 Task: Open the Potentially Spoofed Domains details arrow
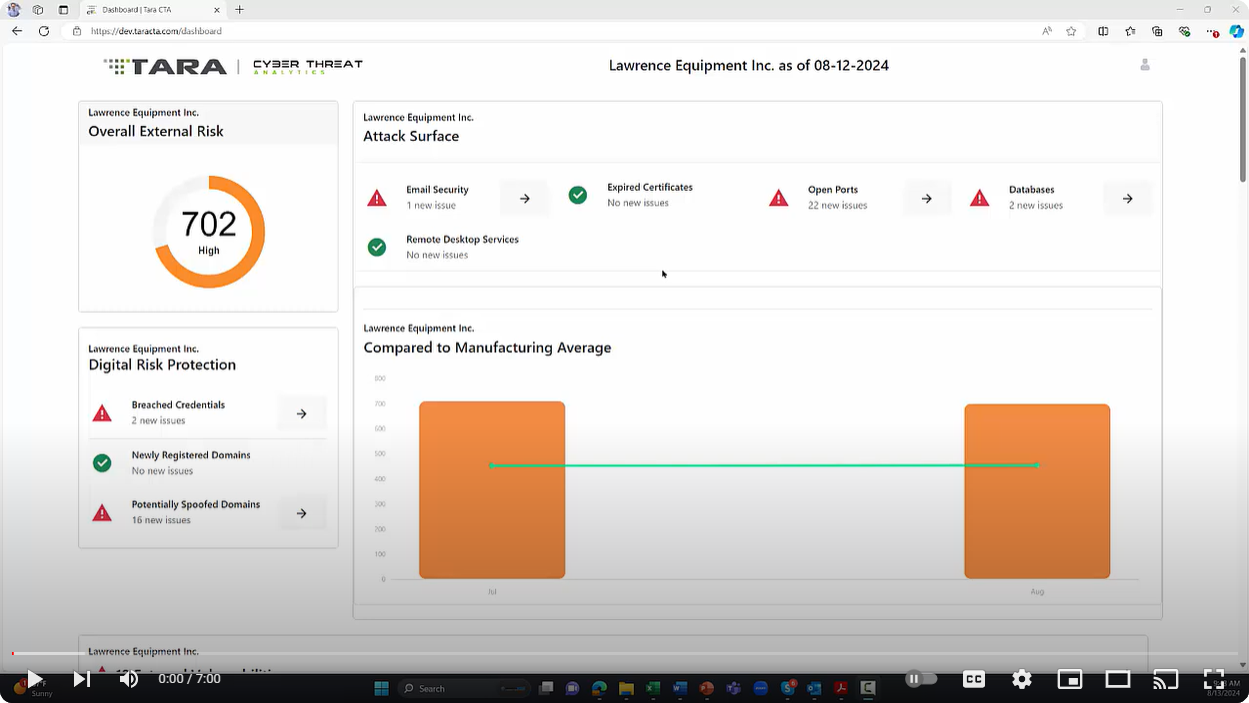[301, 513]
